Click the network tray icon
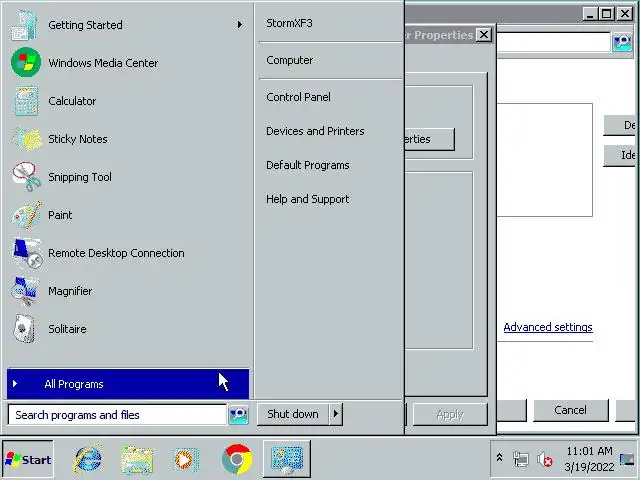Viewport: 640px width, 480px height. (521, 459)
